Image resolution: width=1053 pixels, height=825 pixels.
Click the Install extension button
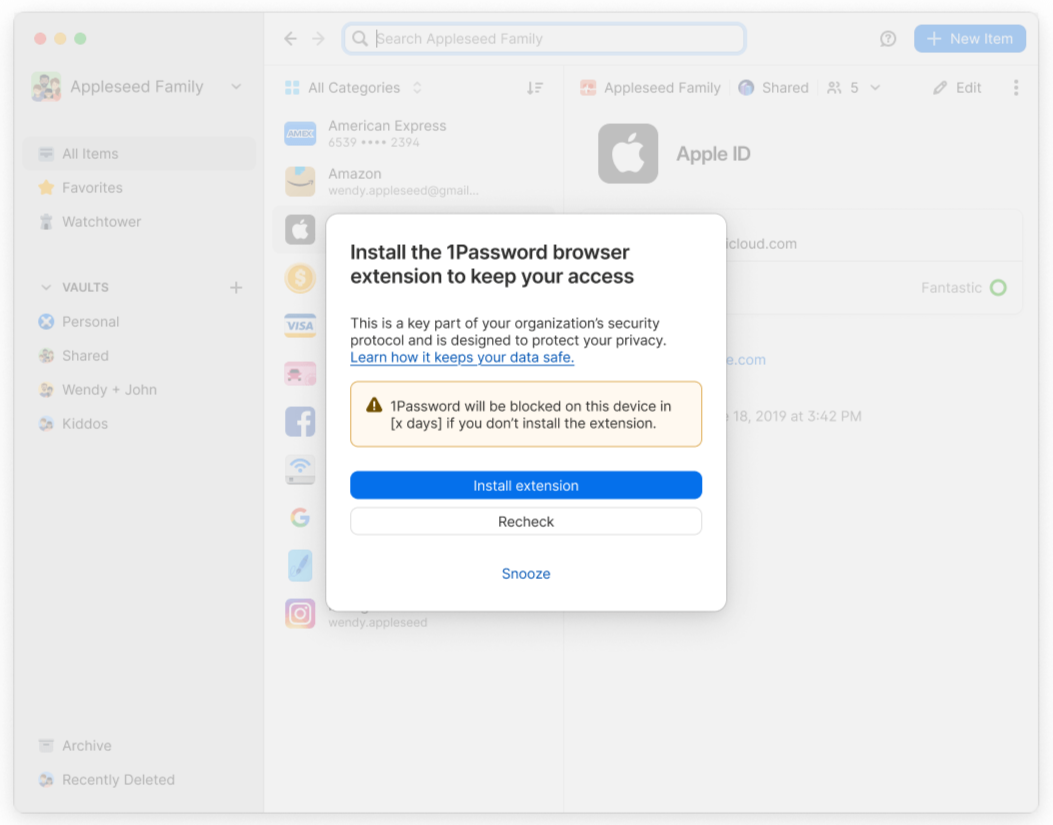526,485
